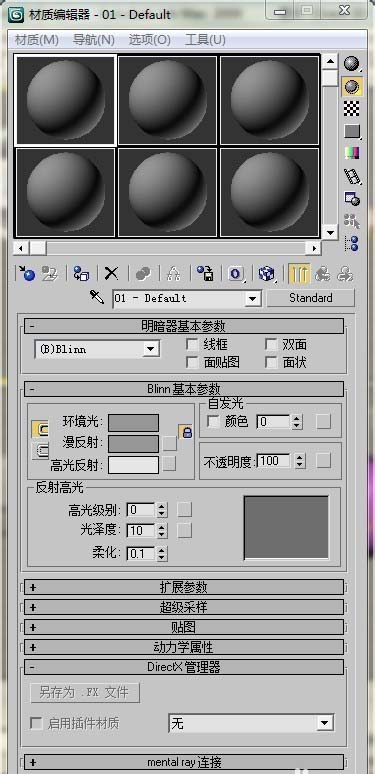Click the Make Material Copy icon
The width and height of the screenshot is (375, 774).
pos(143,273)
